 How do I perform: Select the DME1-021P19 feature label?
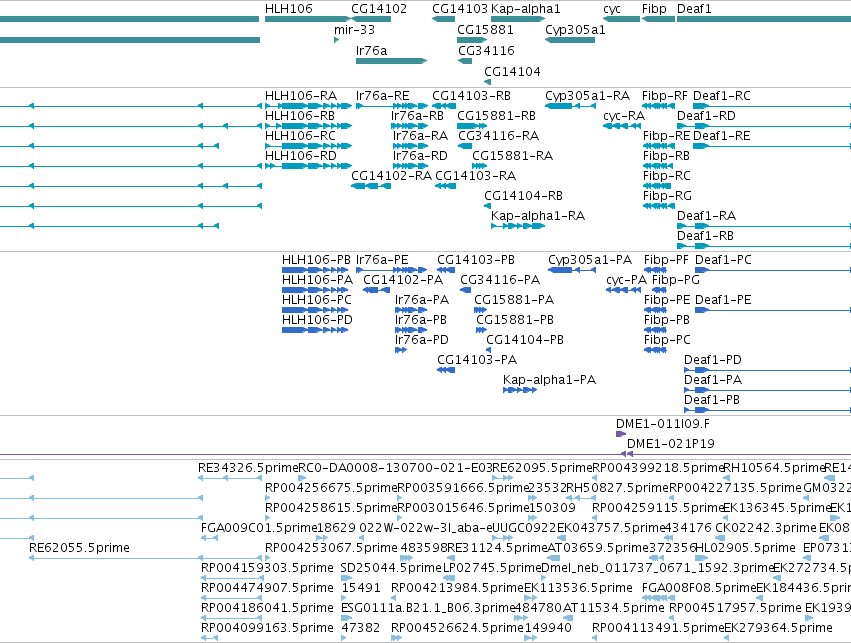(x=671, y=444)
